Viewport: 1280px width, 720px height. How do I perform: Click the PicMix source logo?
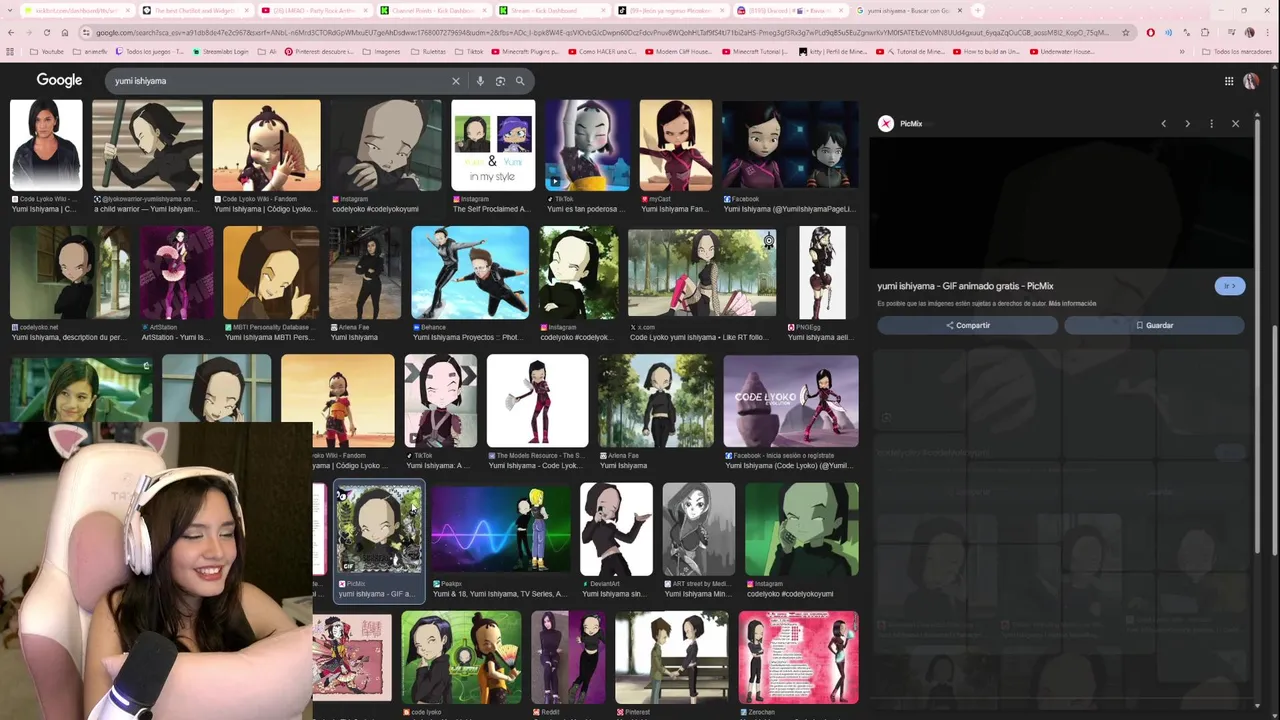886,124
